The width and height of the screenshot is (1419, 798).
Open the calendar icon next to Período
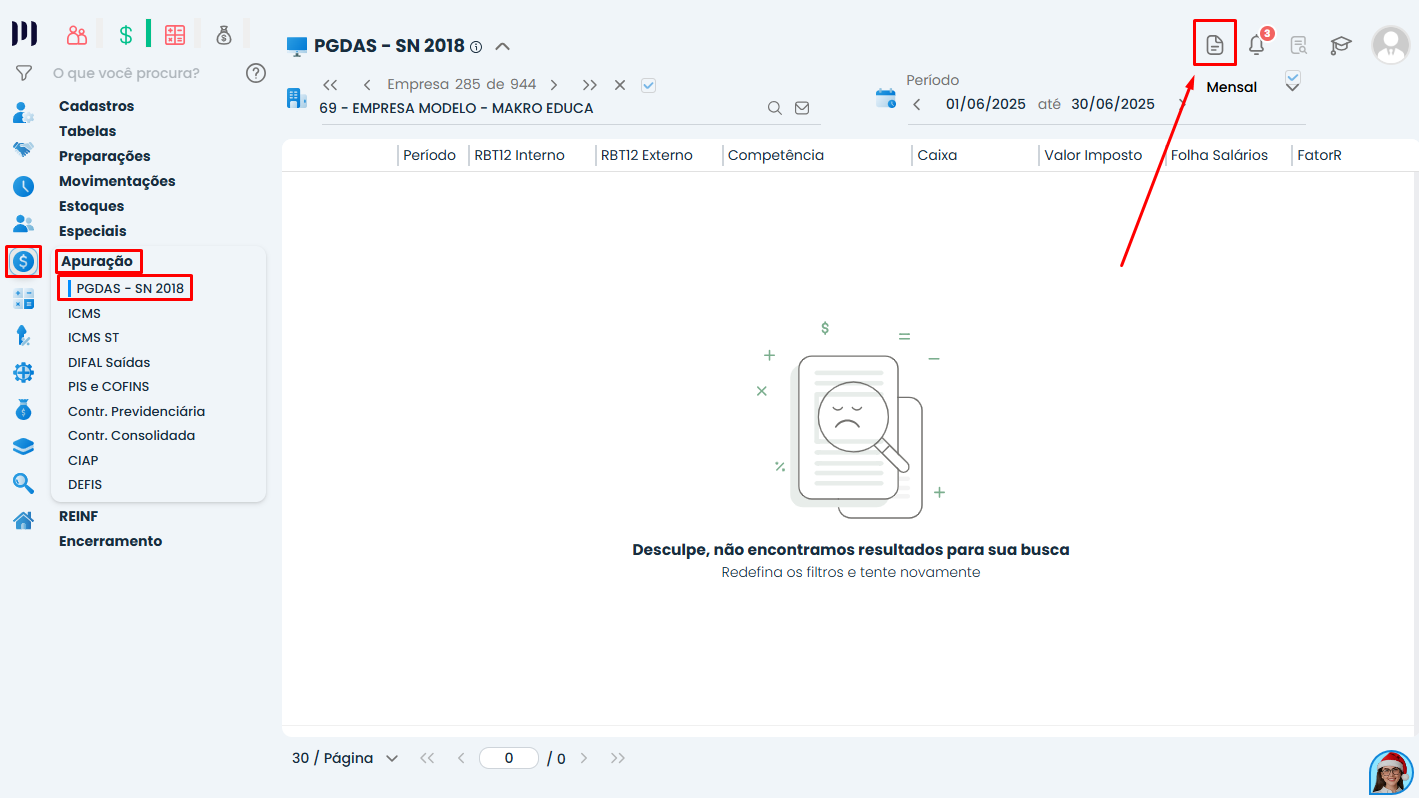pos(886,98)
